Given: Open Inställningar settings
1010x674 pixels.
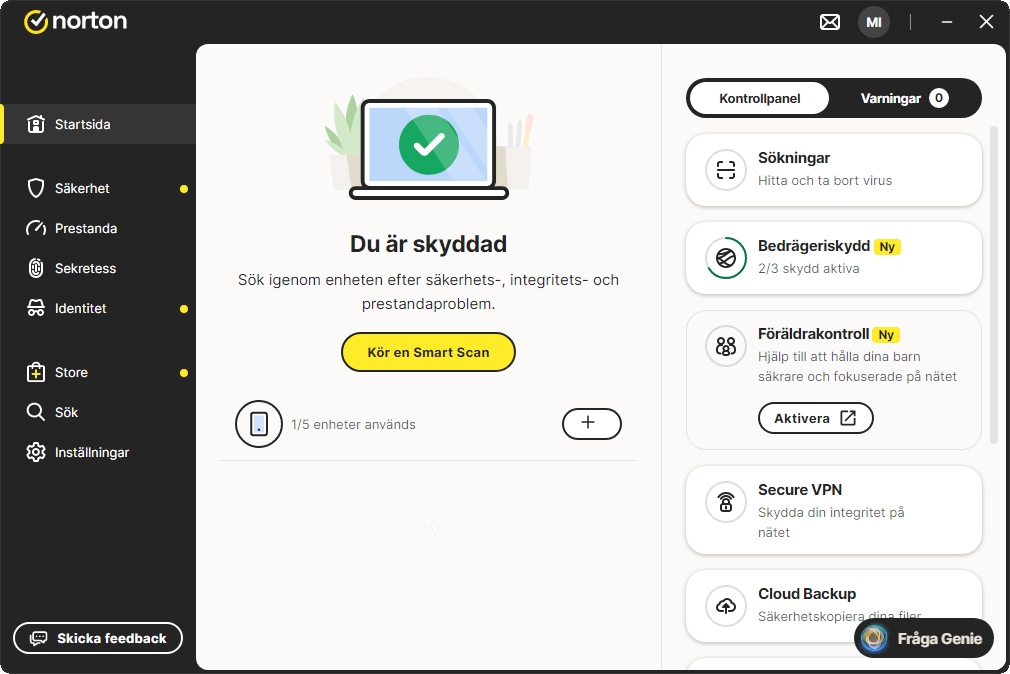Looking at the screenshot, I should point(91,452).
